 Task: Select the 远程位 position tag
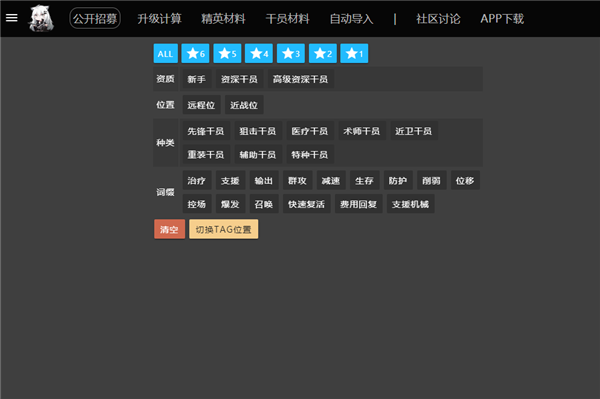201,105
